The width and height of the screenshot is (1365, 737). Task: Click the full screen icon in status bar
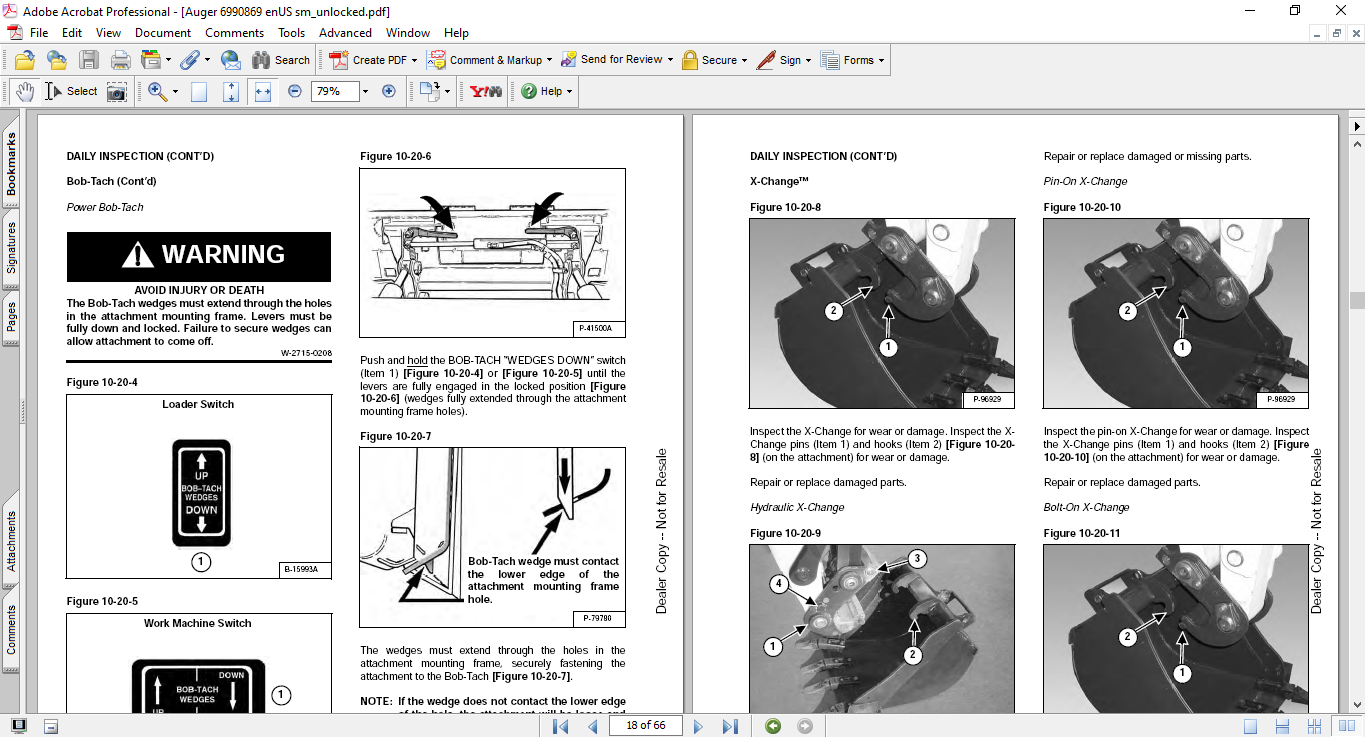coord(19,726)
